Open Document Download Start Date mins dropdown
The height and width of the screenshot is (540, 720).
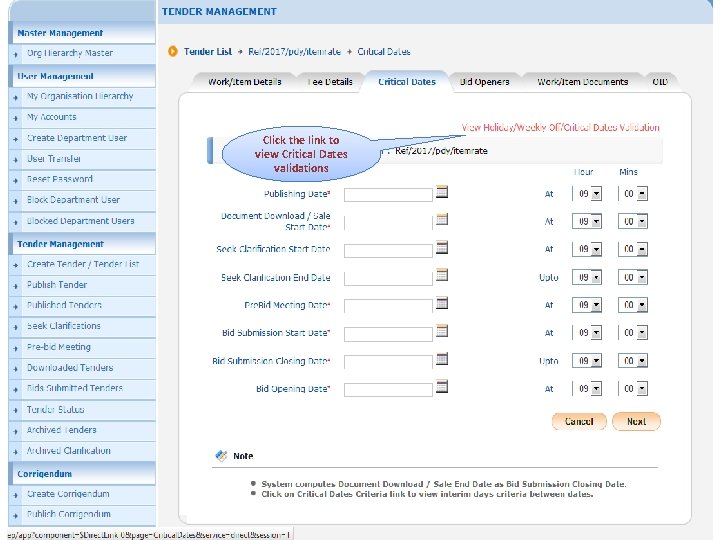tap(642, 222)
